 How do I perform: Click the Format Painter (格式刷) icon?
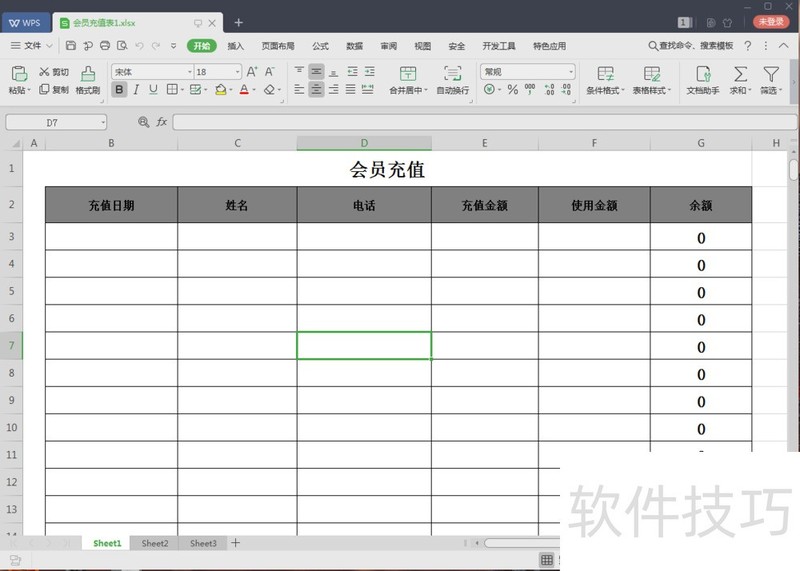[x=87, y=74]
